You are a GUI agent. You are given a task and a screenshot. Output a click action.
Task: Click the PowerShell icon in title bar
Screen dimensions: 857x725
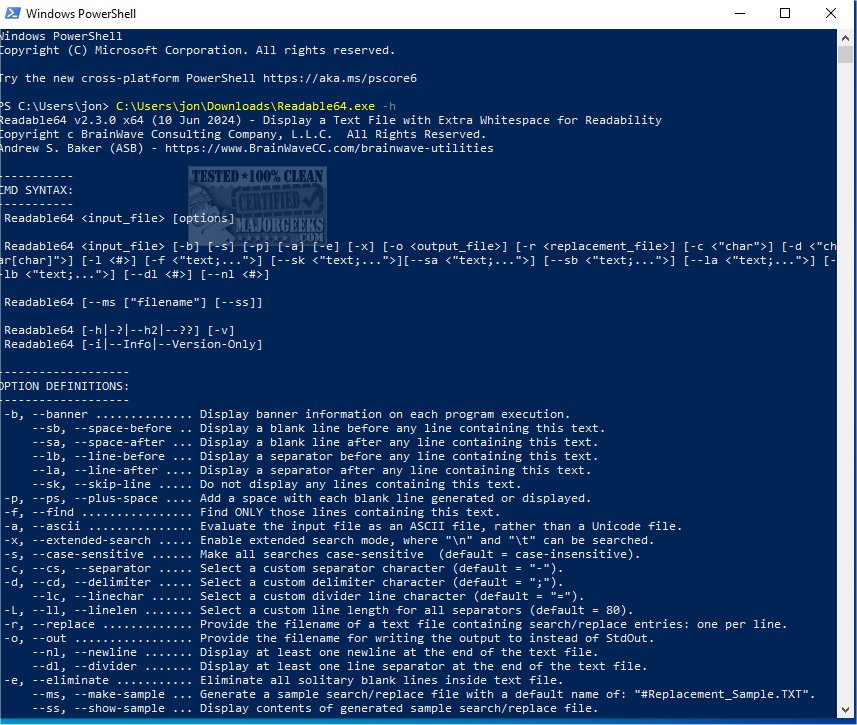(11, 14)
